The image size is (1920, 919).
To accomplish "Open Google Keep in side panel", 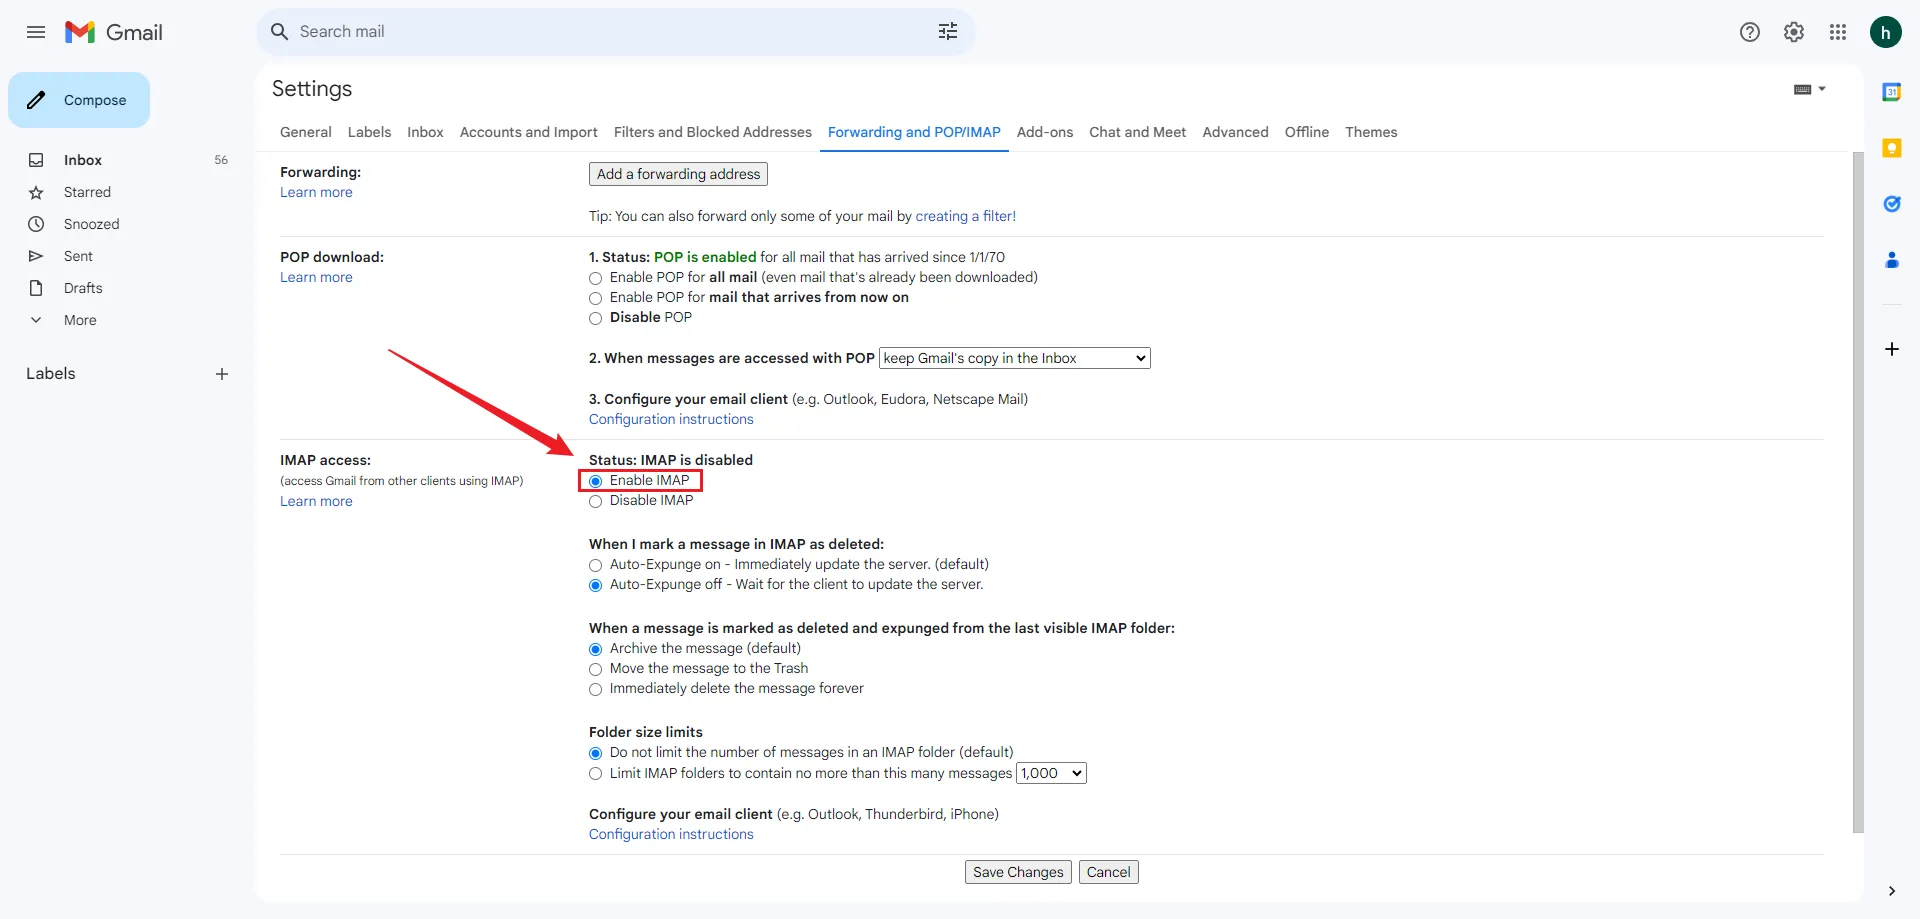I will 1891,148.
